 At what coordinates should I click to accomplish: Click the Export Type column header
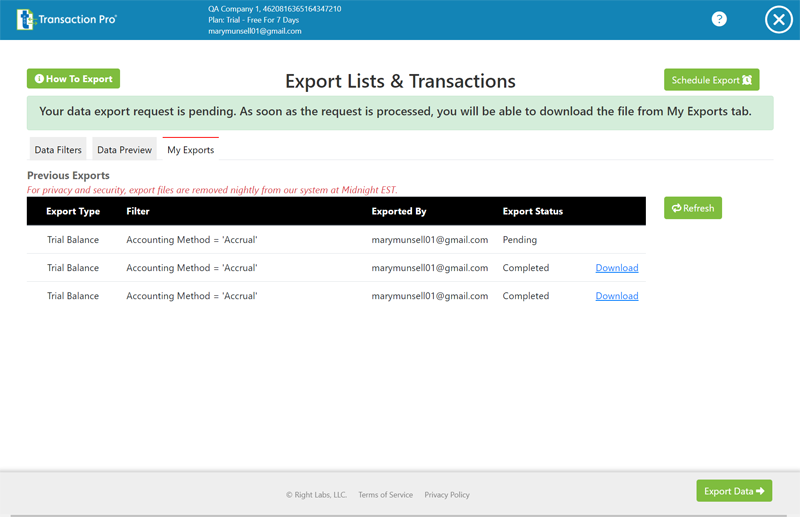coord(73,211)
